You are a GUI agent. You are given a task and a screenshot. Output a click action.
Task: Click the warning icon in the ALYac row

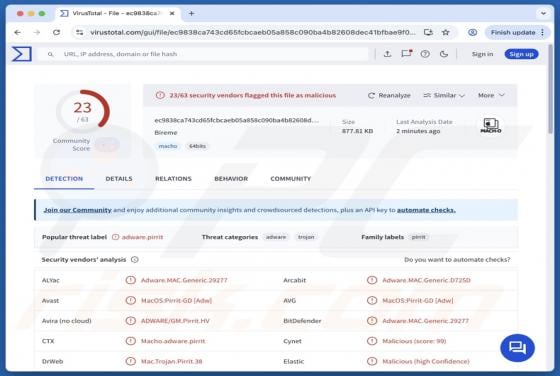131,280
